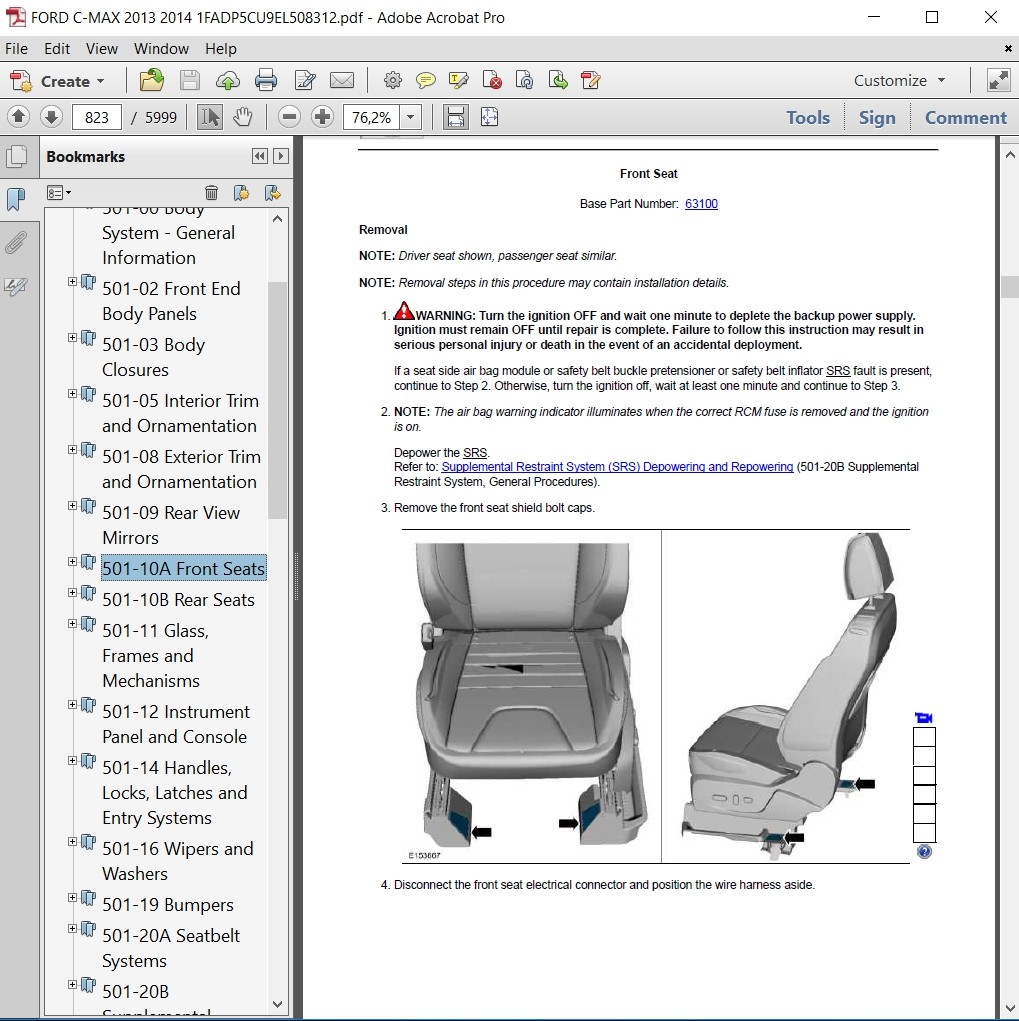The height and width of the screenshot is (1021, 1019).
Task: Click the document vertical scrollbar thumb
Action: [1009, 286]
